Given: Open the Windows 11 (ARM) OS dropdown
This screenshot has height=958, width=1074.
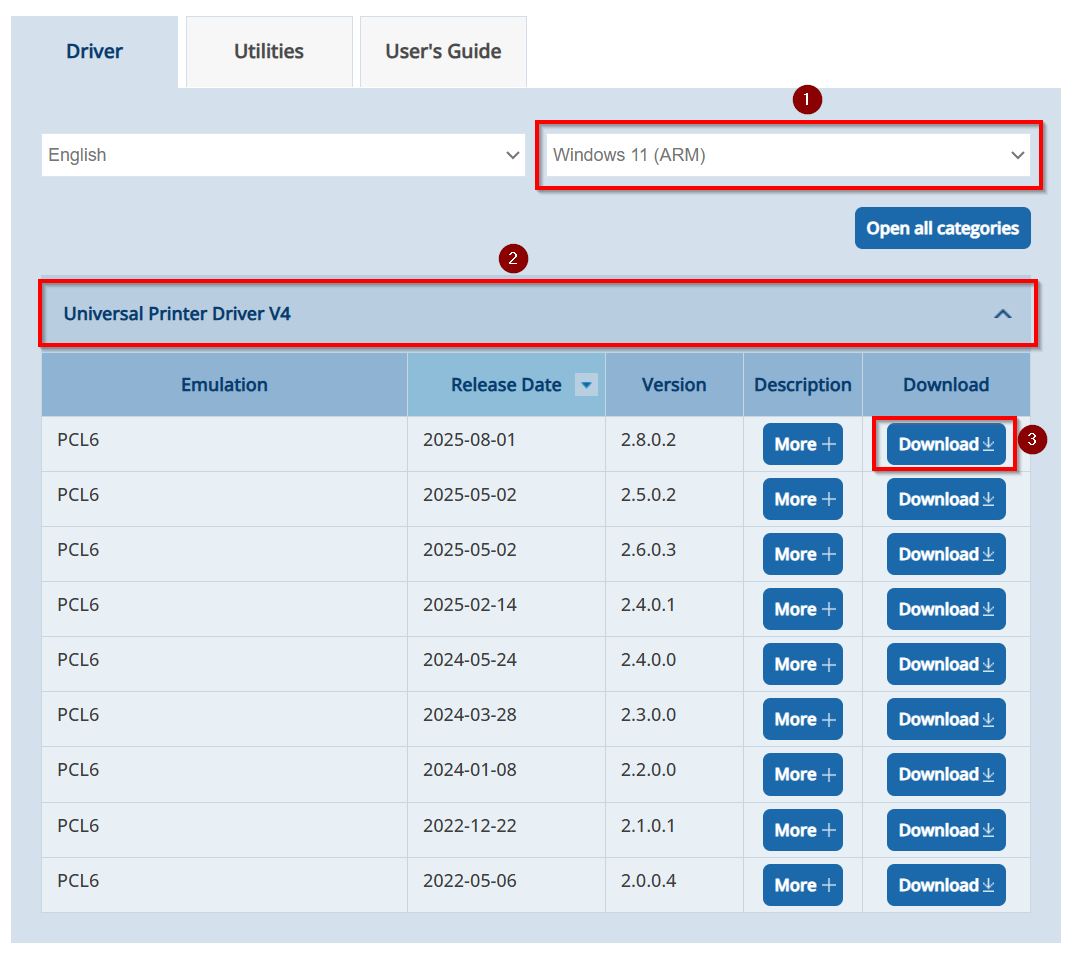Looking at the screenshot, I should (x=788, y=155).
